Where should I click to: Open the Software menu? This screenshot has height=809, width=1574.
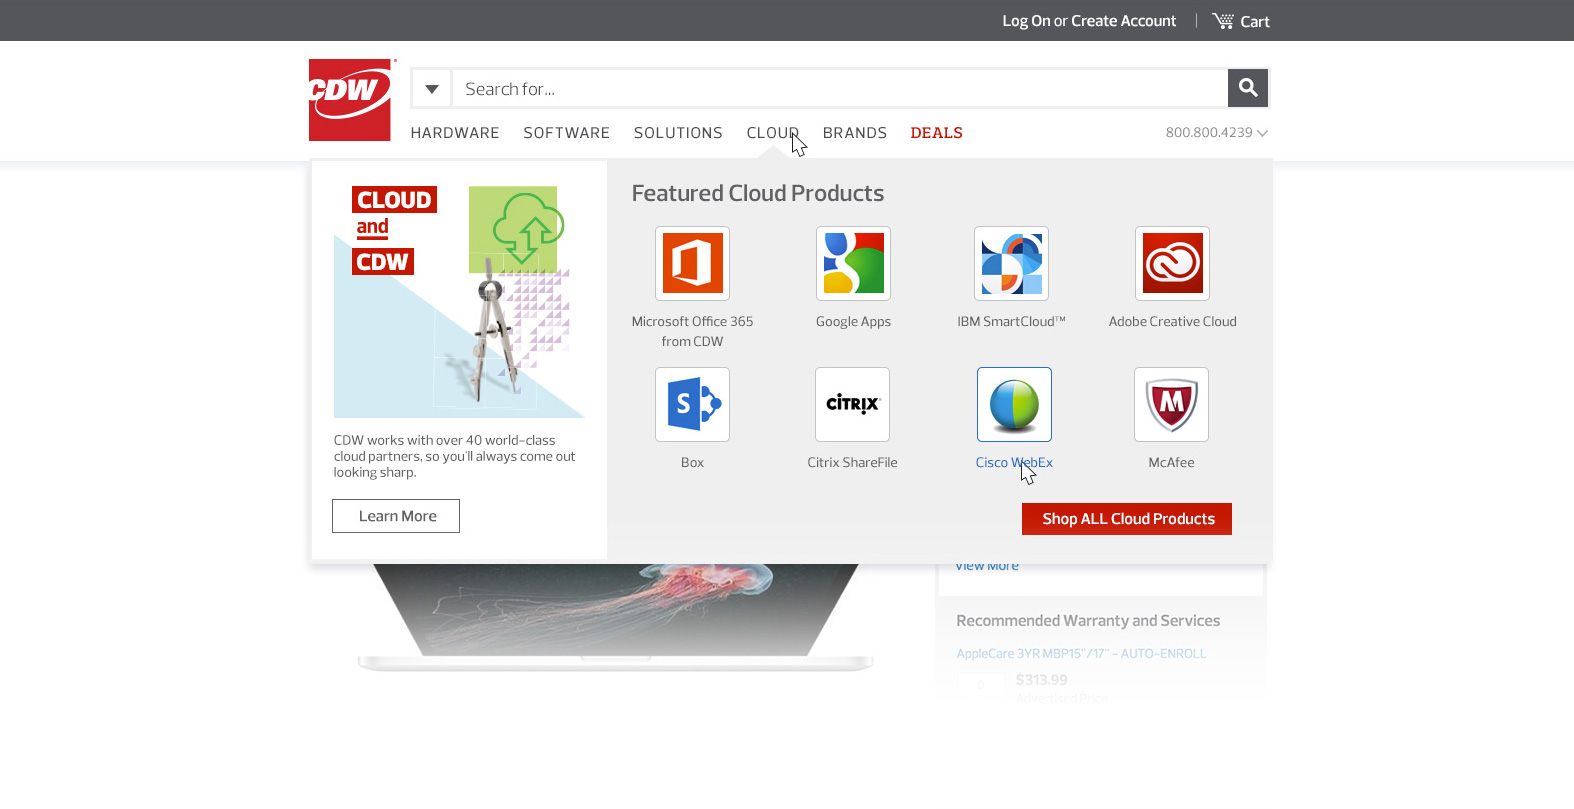566,133
